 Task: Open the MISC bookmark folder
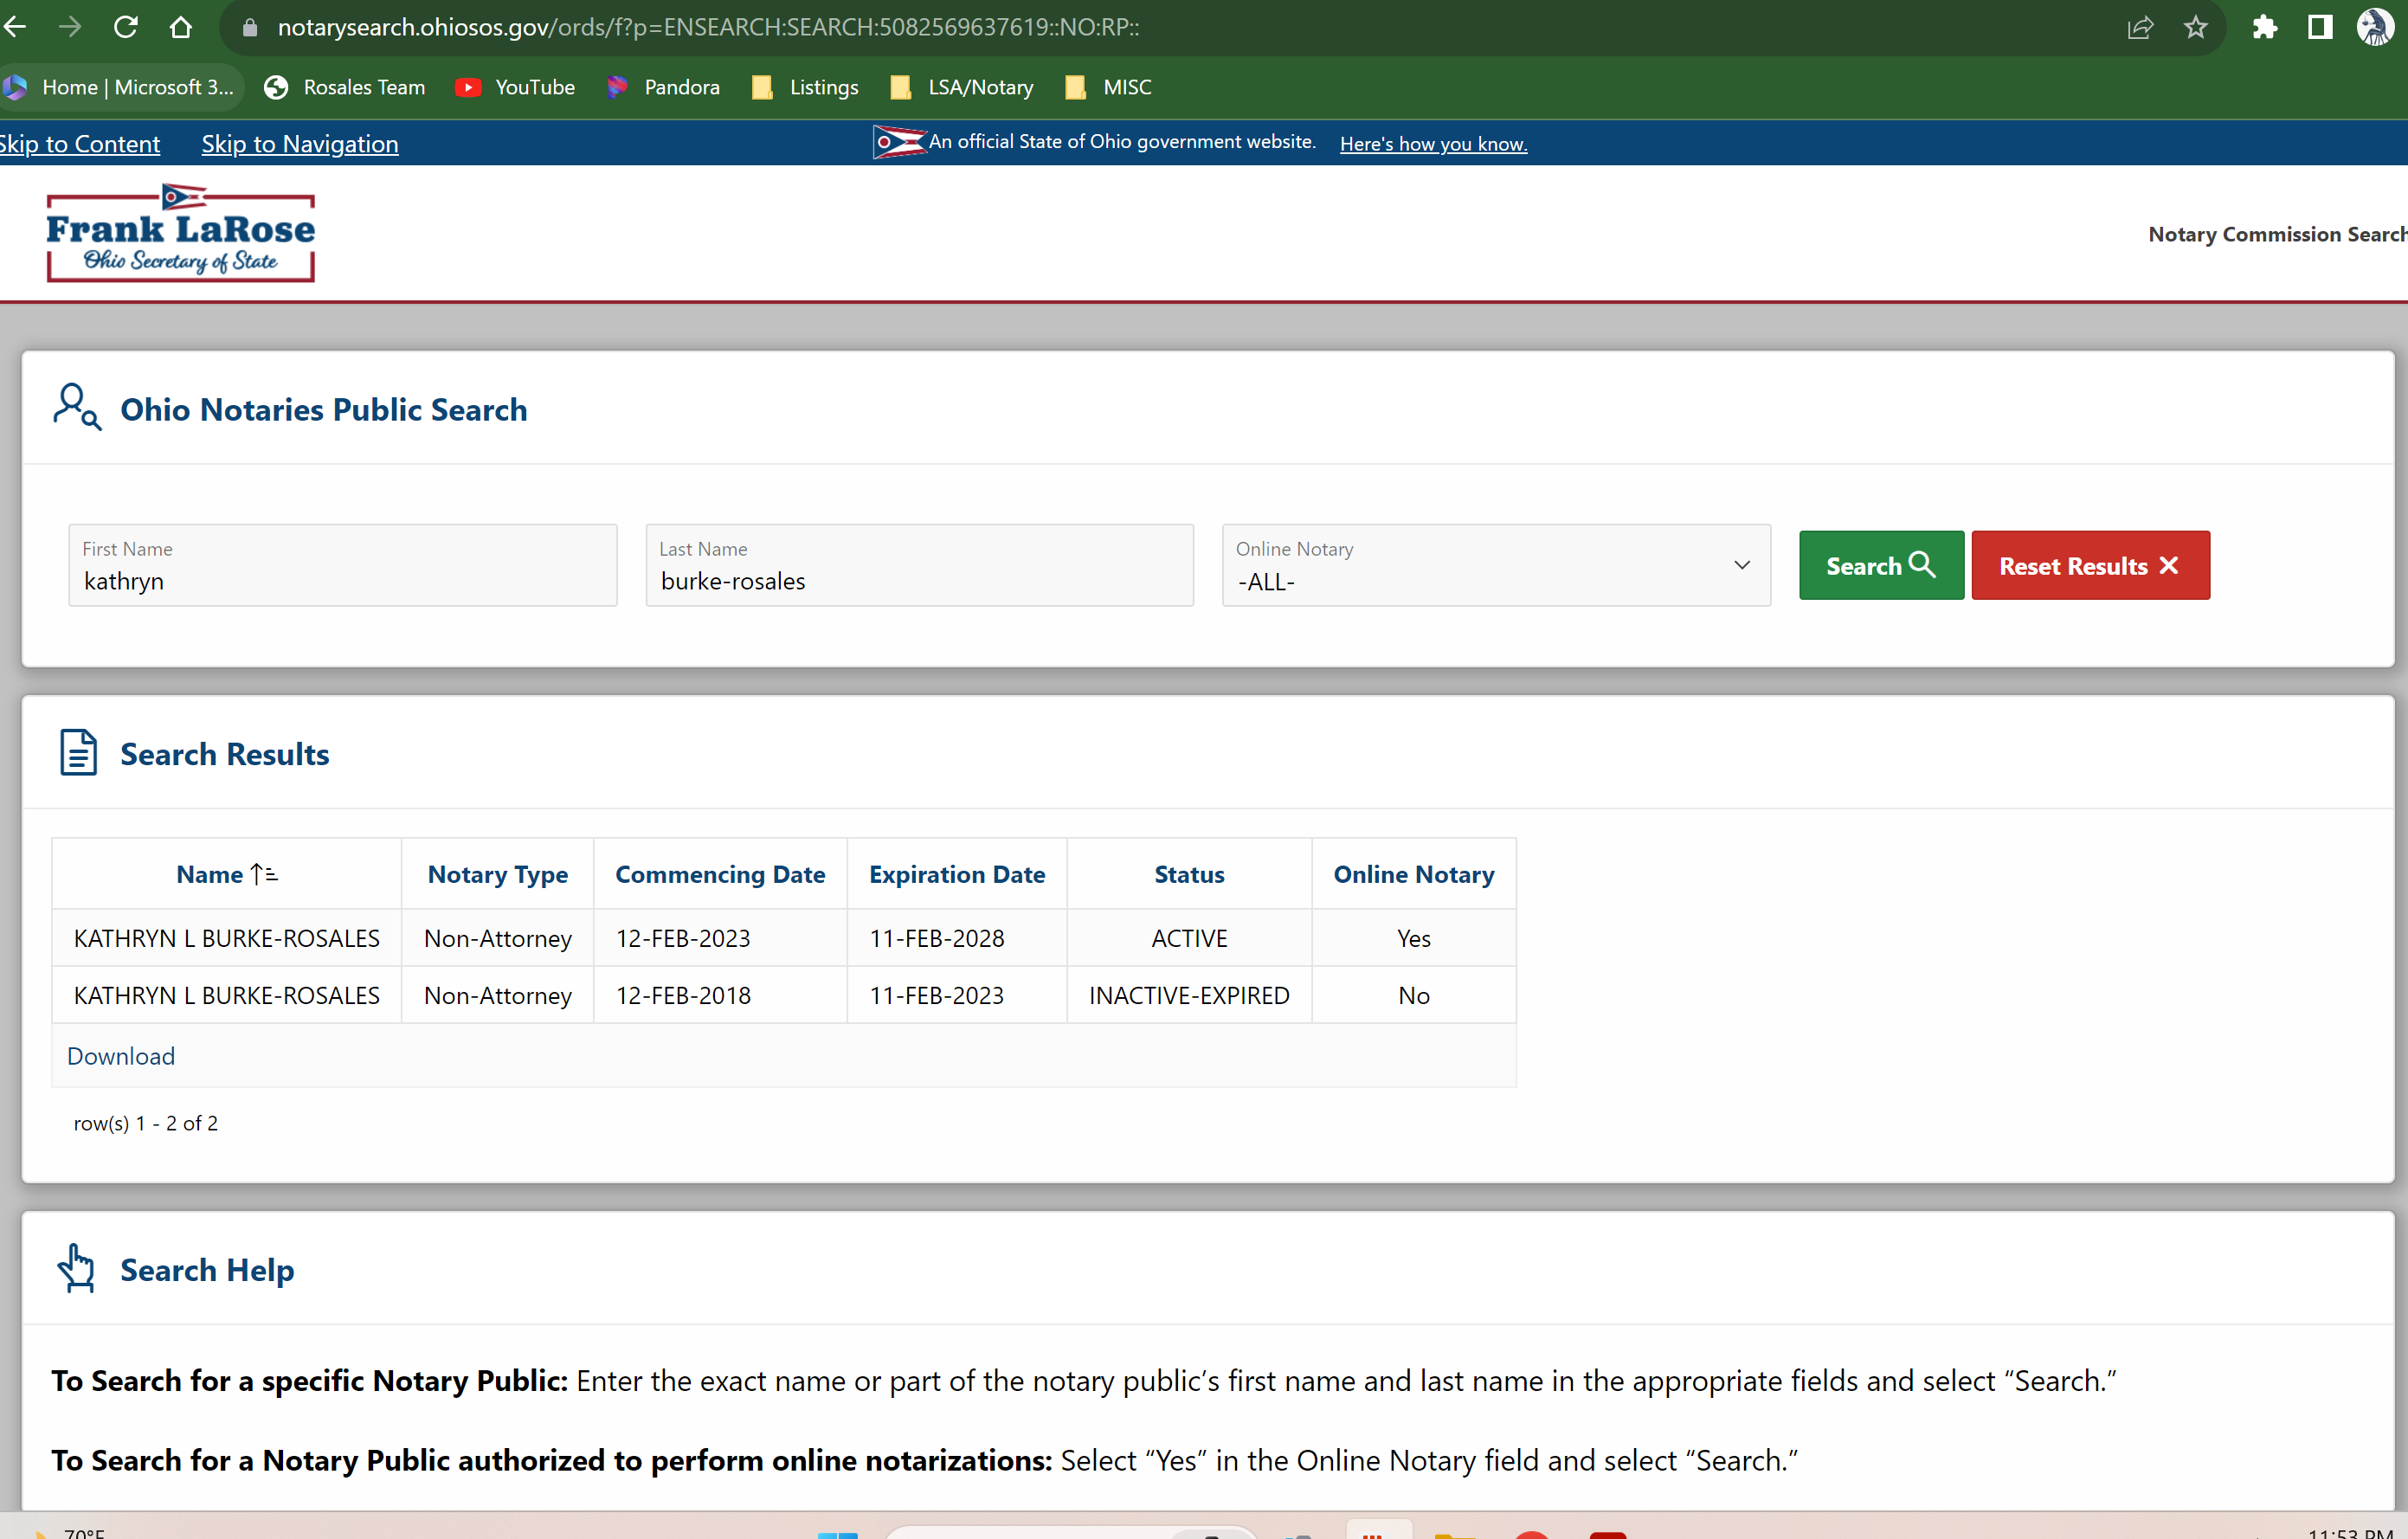(1108, 87)
